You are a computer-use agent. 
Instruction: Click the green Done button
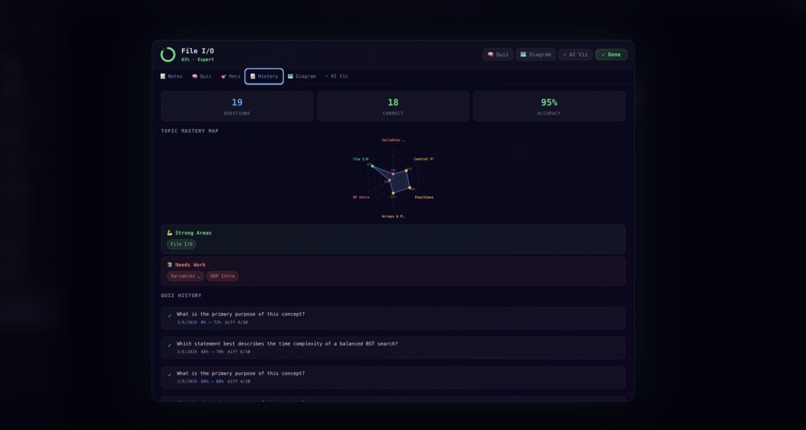coord(611,54)
